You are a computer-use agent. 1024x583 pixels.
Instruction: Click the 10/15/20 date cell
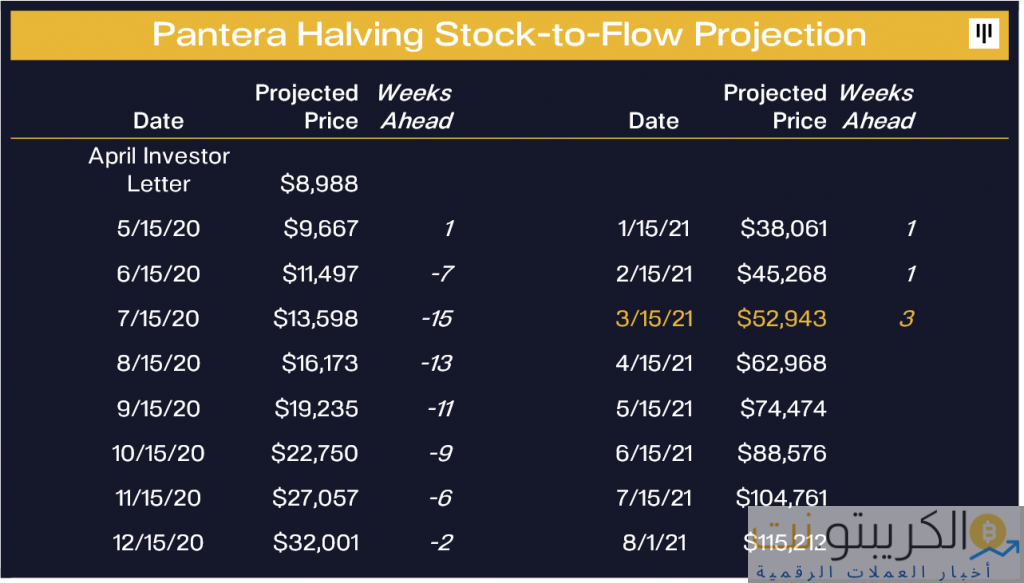tap(159, 453)
